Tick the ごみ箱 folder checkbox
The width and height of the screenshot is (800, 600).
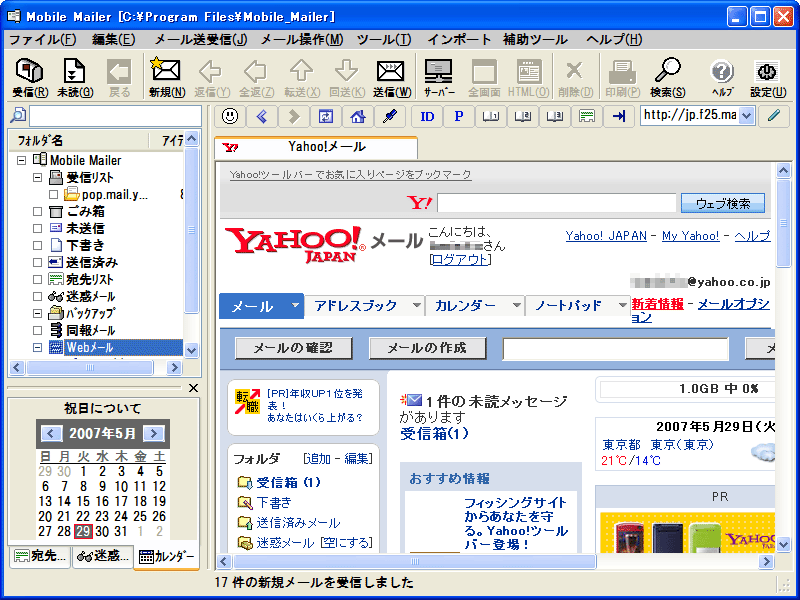(37, 211)
